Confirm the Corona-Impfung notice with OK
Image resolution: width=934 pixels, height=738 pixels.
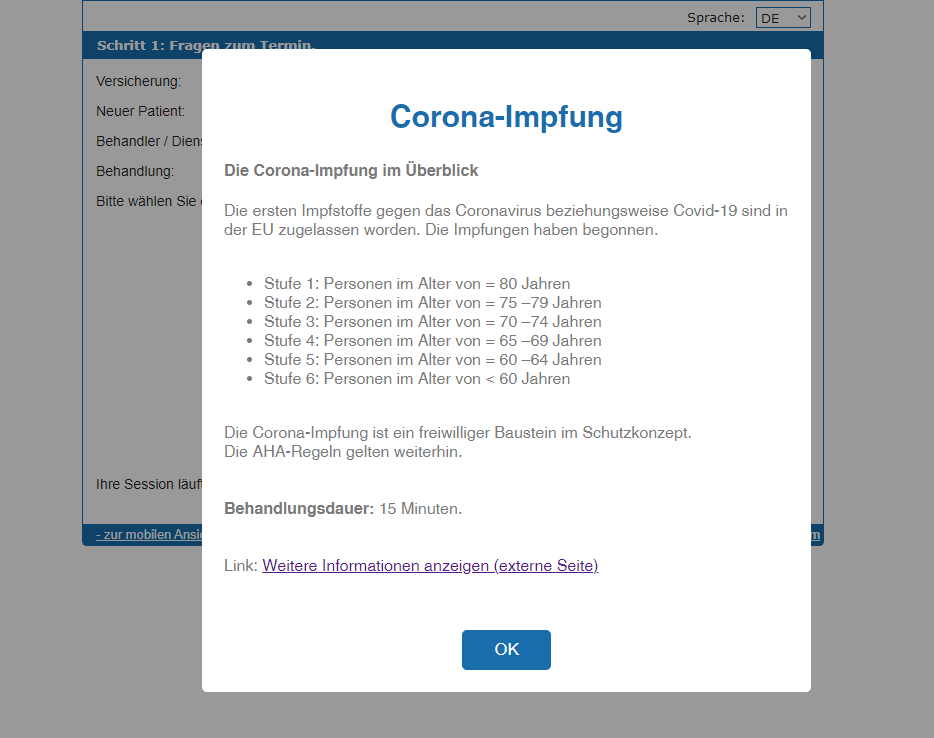506,649
